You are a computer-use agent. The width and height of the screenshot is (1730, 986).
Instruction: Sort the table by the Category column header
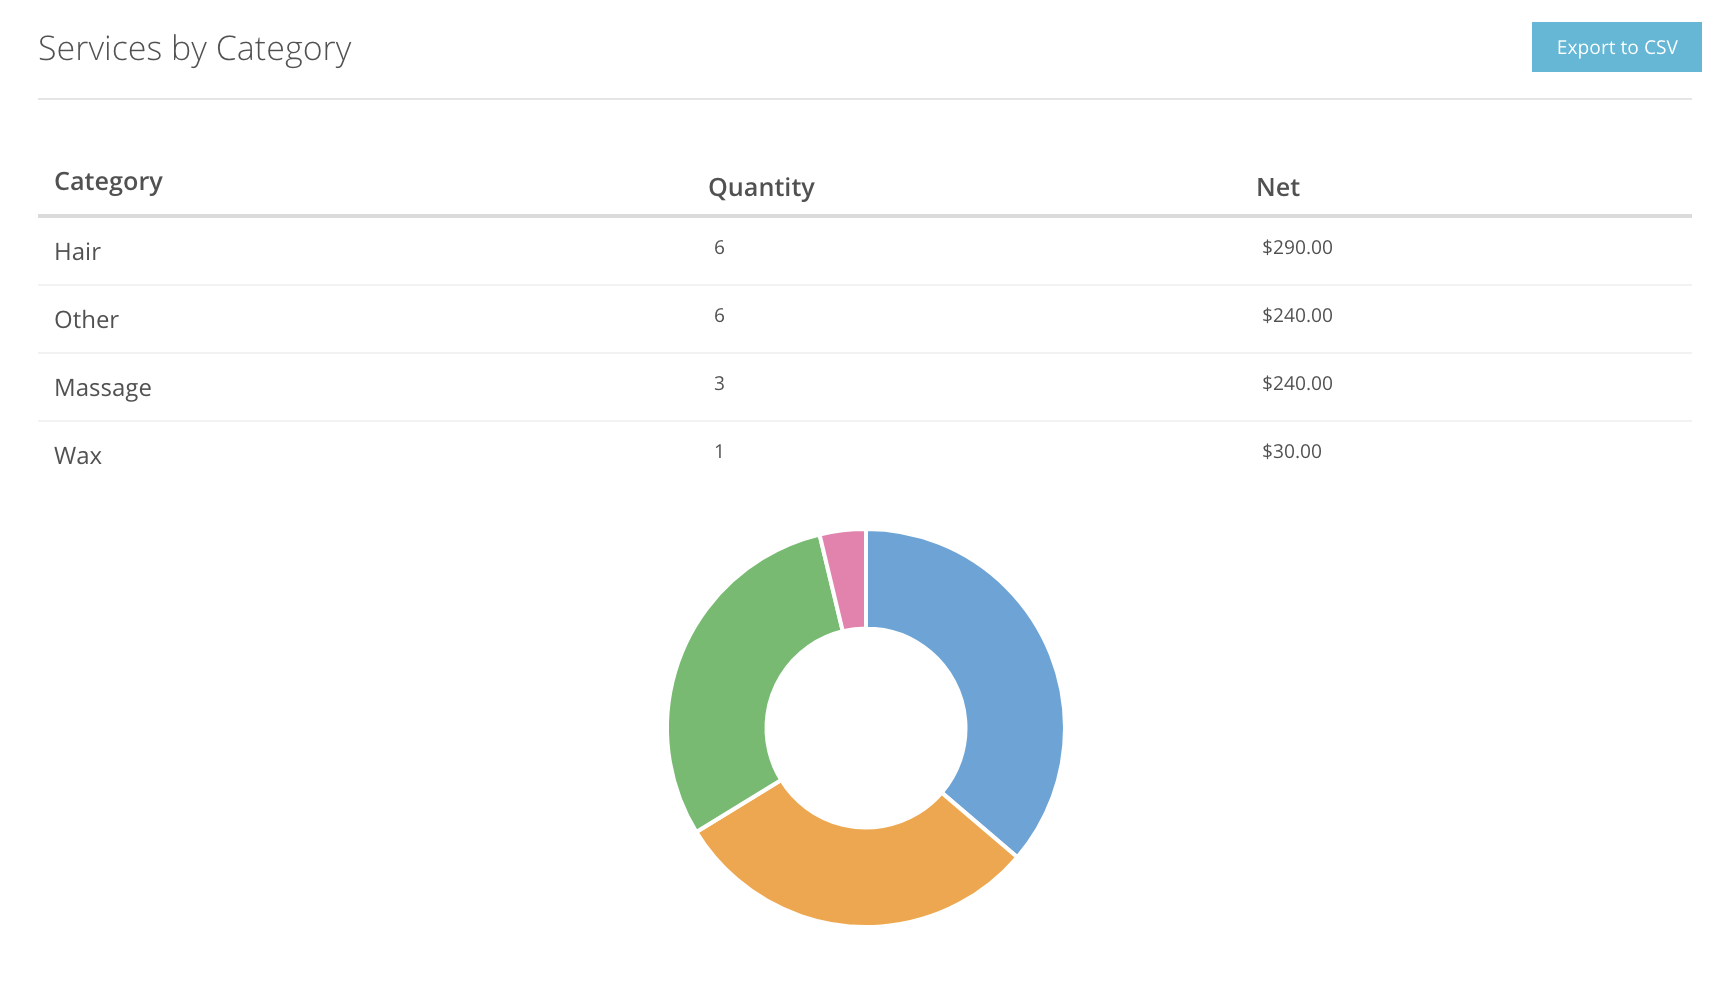click(x=108, y=181)
